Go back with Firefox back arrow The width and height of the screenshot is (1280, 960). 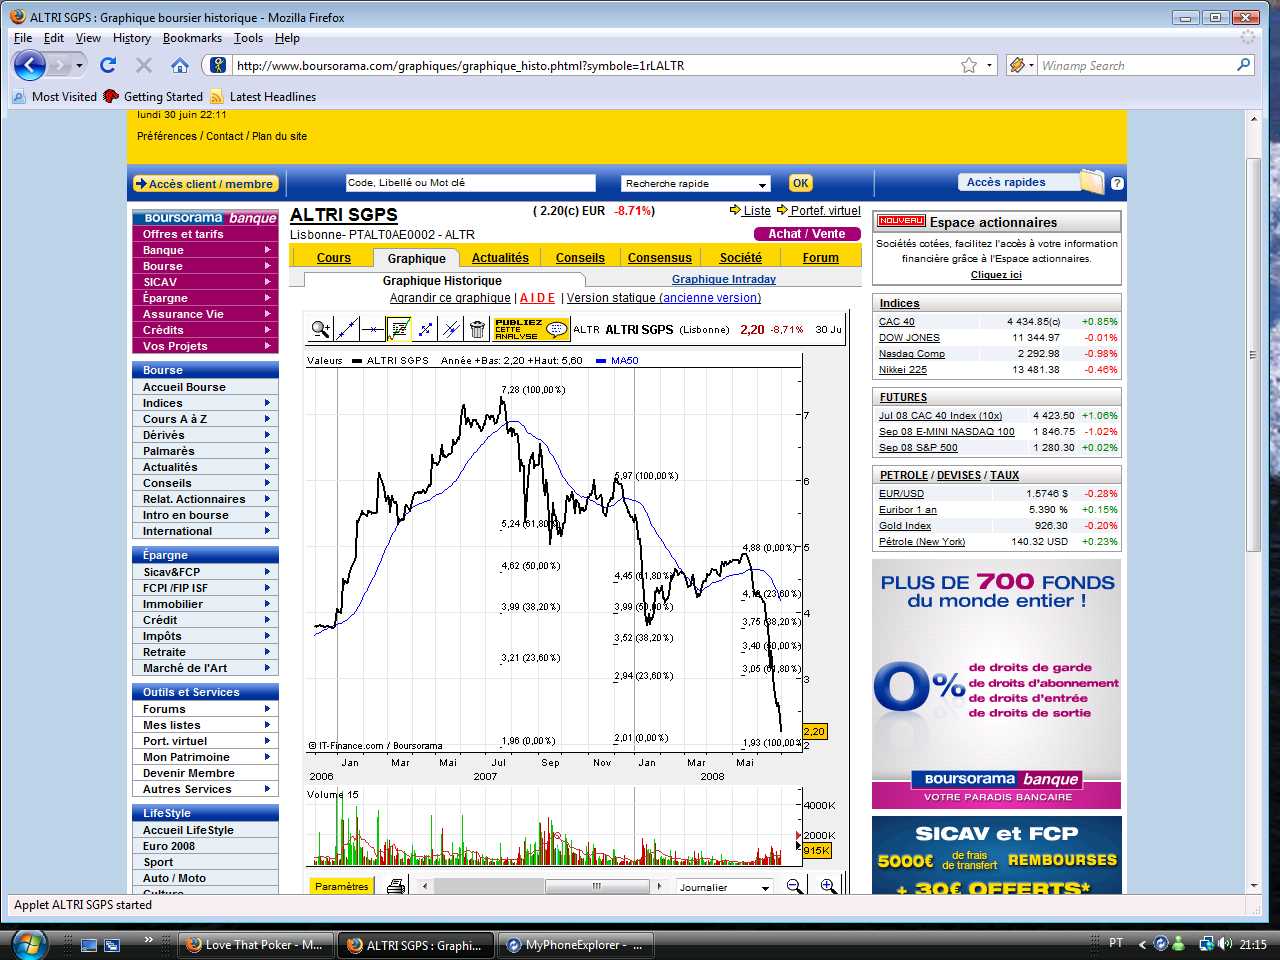30,65
